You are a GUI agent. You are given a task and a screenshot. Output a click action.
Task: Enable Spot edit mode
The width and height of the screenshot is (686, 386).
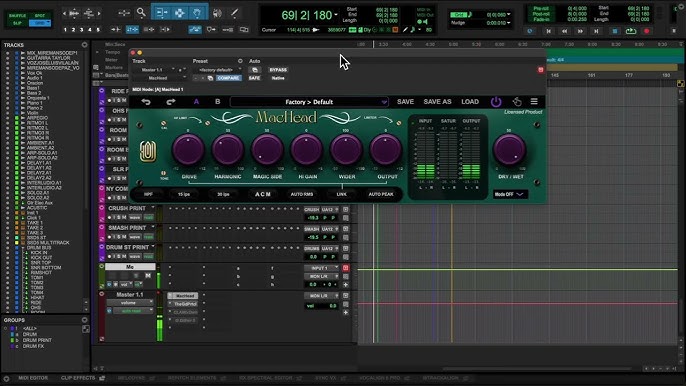coord(39,16)
